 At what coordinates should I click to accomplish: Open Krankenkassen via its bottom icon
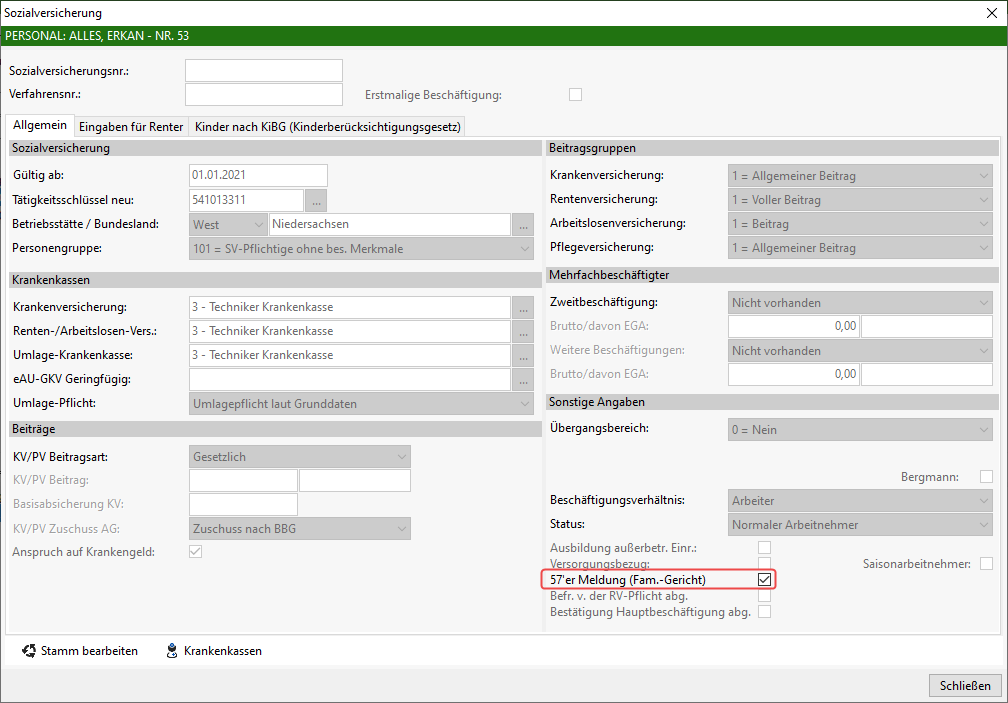tap(172, 651)
